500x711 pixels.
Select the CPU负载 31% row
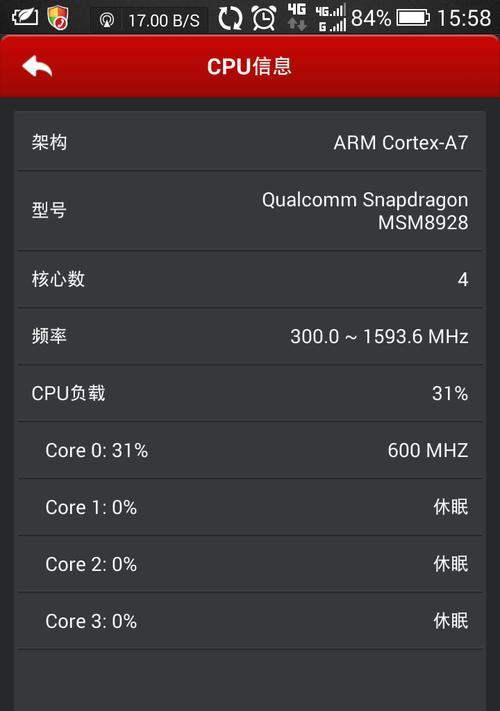pos(250,393)
